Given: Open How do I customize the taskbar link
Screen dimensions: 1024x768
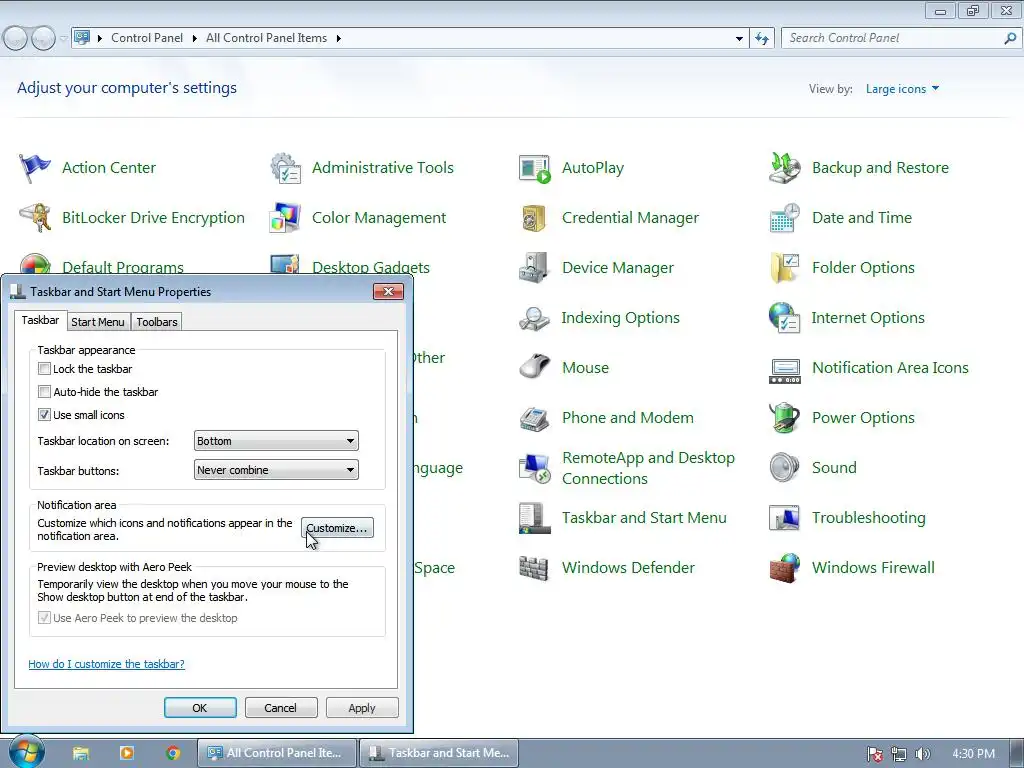Looking at the screenshot, I should click(x=106, y=664).
